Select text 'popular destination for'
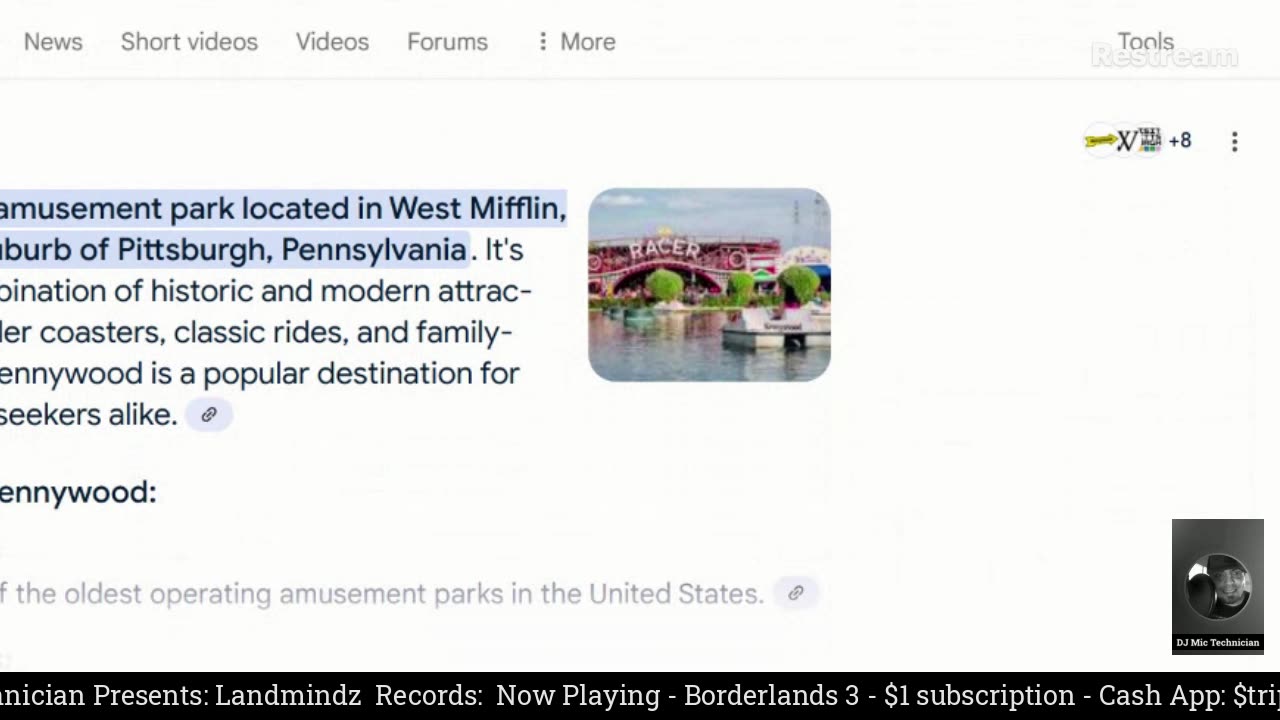The height and width of the screenshot is (720, 1280). click(x=361, y=374)
